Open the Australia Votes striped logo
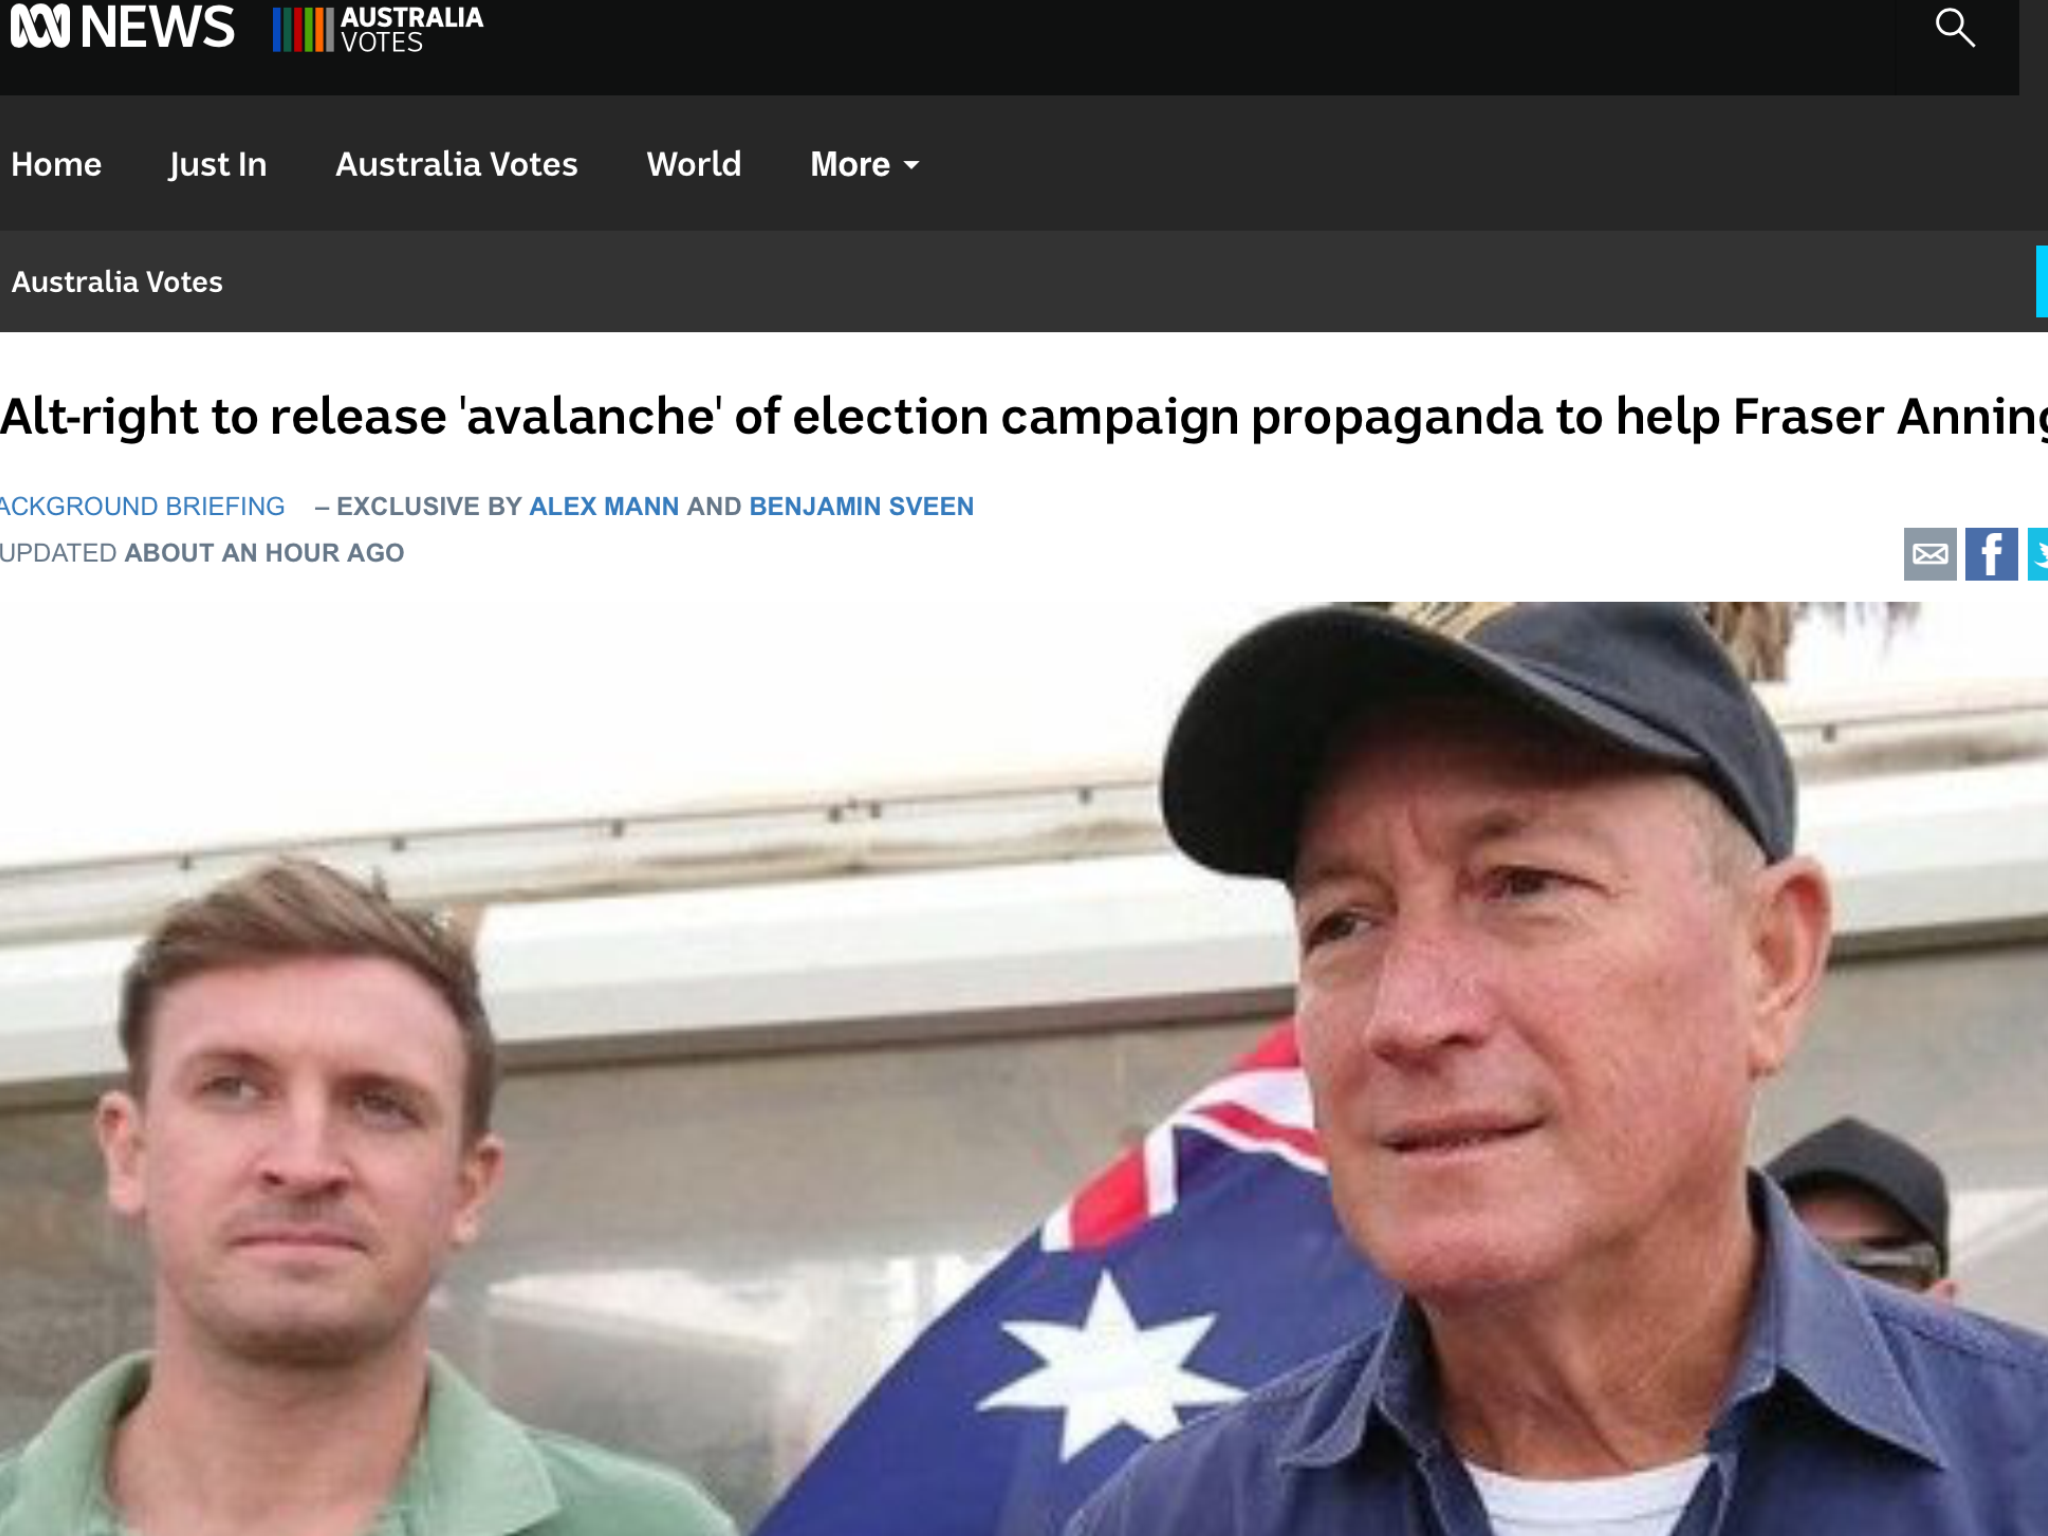The image size is (2048, 1536). tap(378, 29)
